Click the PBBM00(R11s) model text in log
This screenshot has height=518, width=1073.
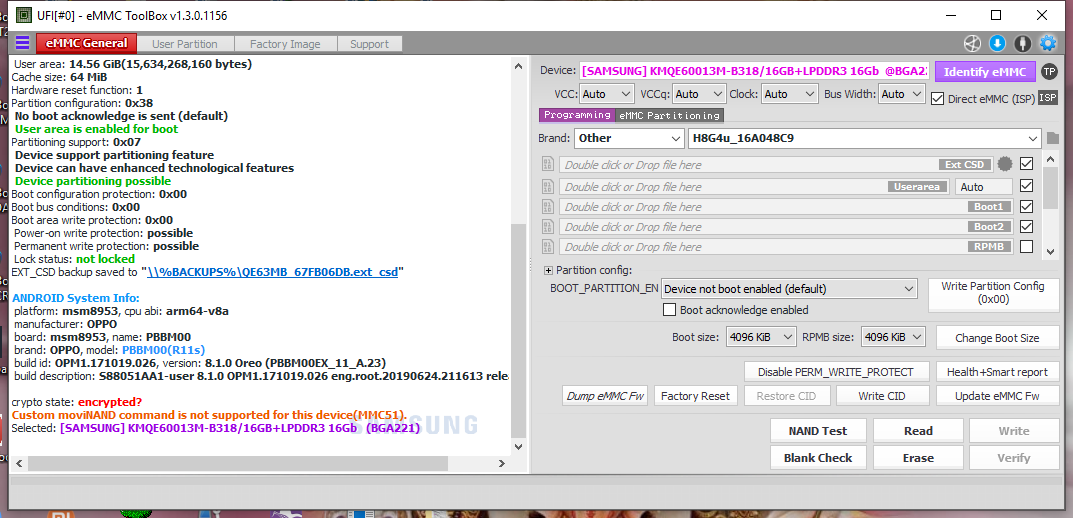(x=164, y=350)
